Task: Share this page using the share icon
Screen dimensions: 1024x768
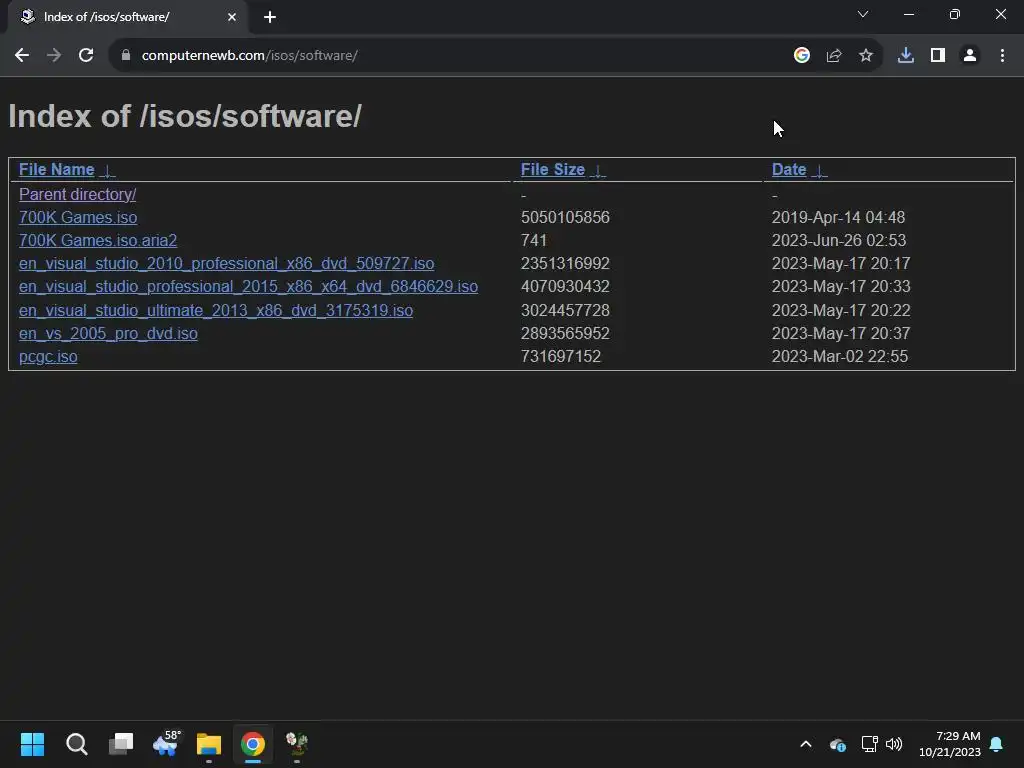Action: point(834,56)
